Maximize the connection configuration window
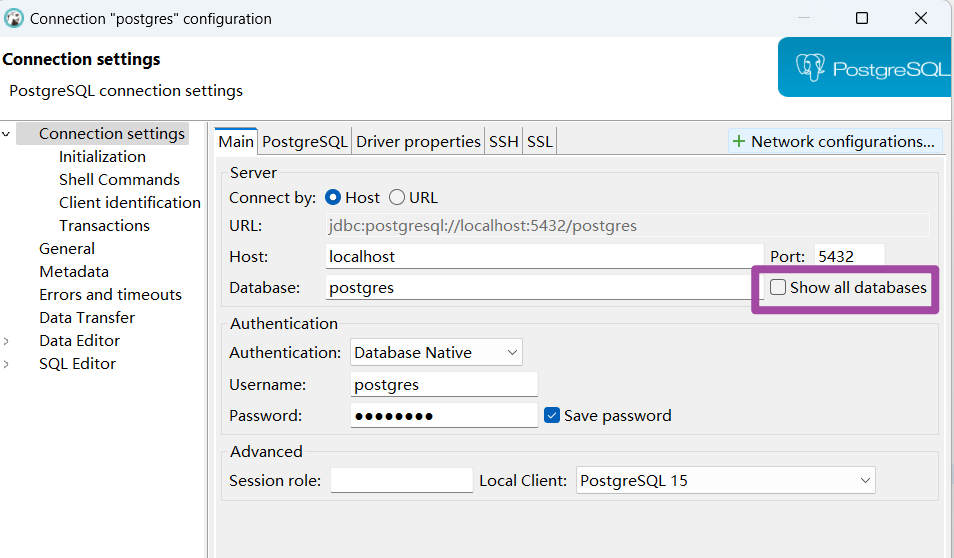Screen dimensions: 954x558 click(862, 18)
